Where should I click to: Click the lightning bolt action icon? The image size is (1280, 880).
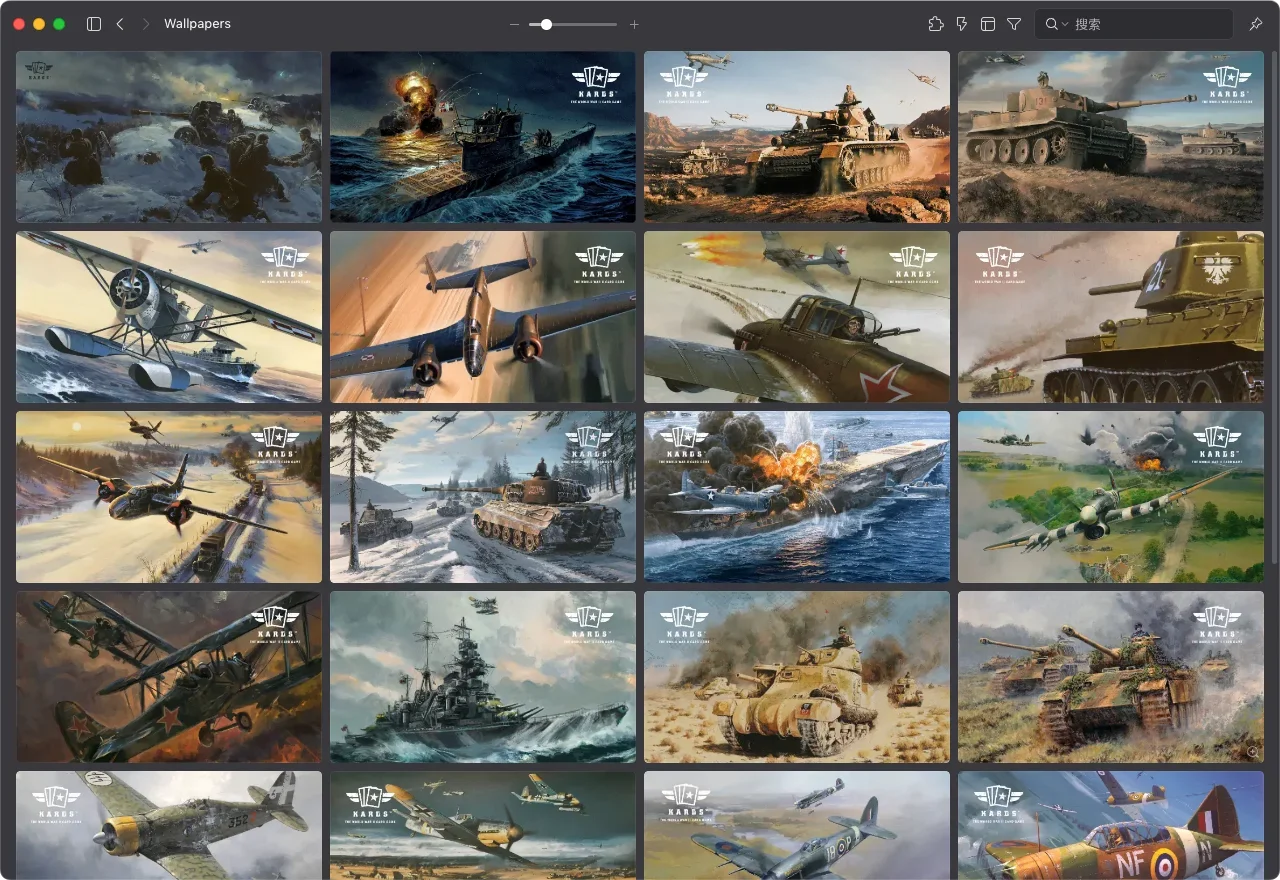tap(962, 24)
